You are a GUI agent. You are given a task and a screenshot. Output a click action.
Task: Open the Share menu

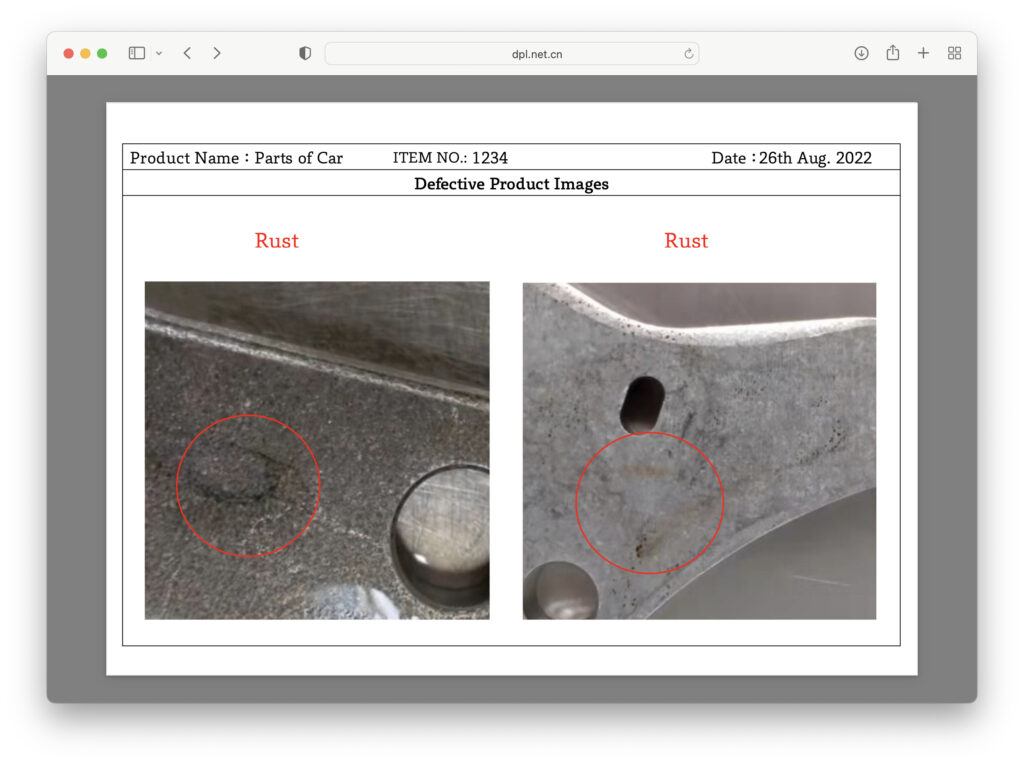click(892, 53)
